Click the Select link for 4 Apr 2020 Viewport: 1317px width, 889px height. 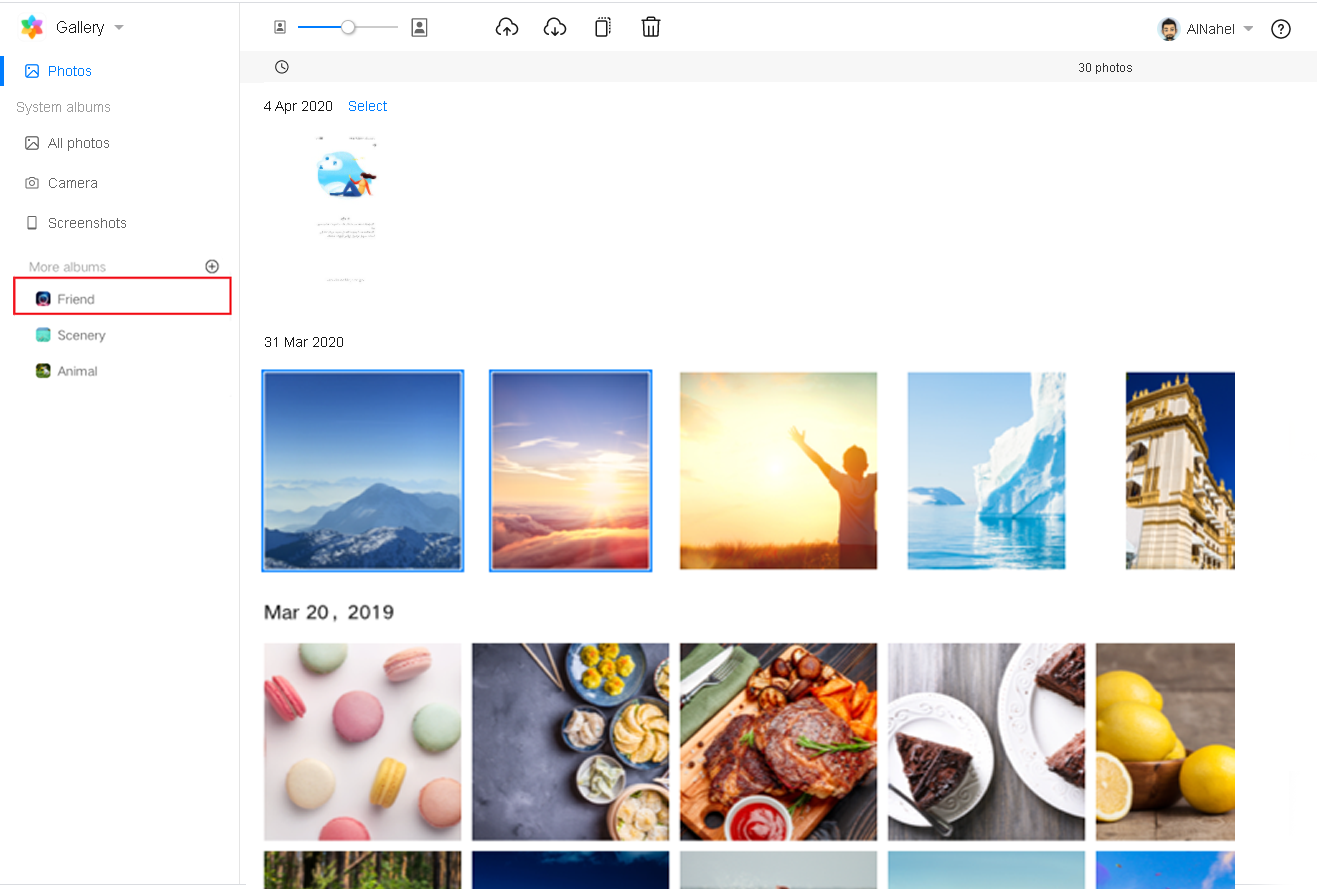pos(367,106)
